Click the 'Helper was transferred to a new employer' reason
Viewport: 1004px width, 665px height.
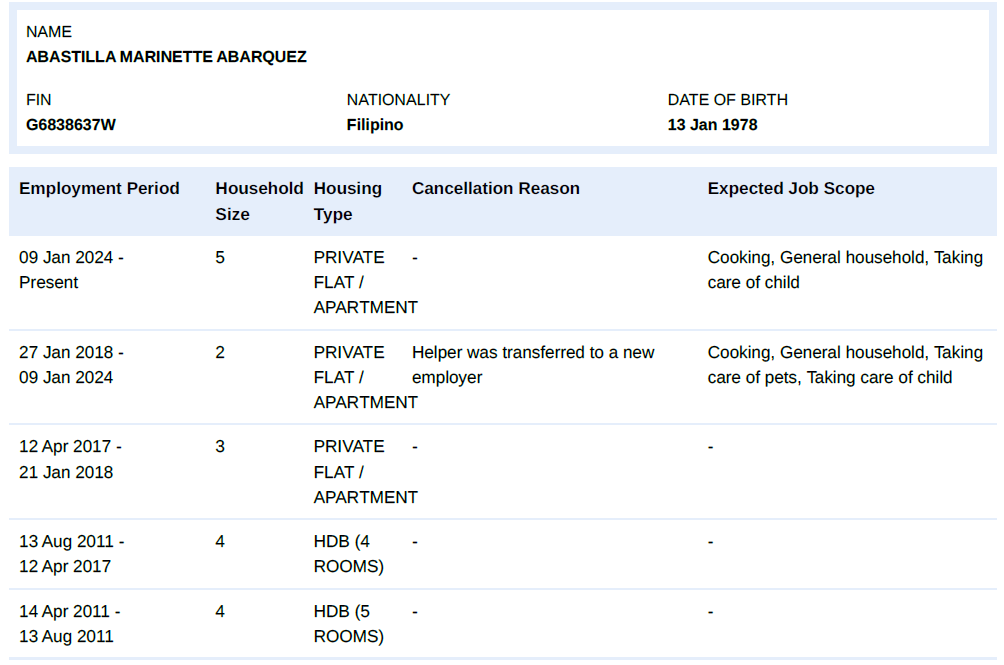[532, 365]
